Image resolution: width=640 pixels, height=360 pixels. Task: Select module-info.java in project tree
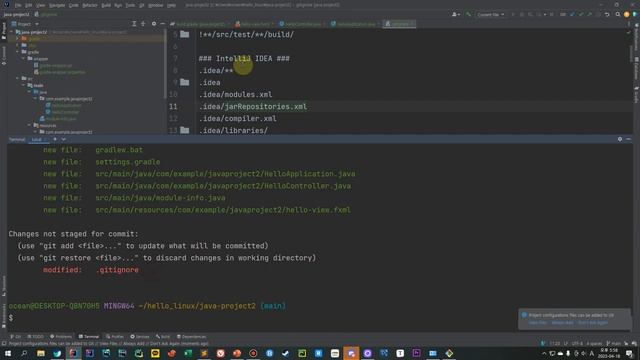[x=58, y=118]
